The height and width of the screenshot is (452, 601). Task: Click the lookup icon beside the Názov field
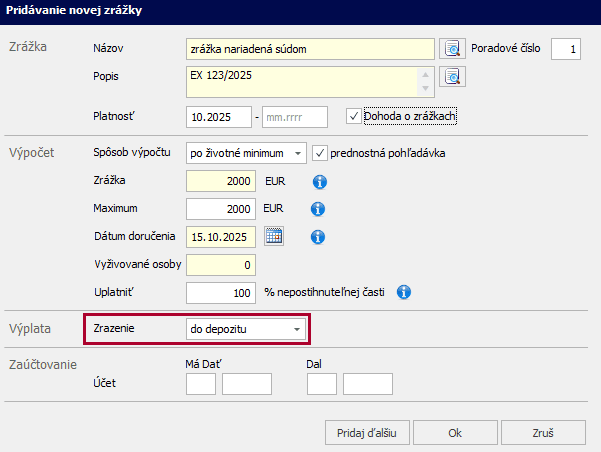[x=454, y=48]
